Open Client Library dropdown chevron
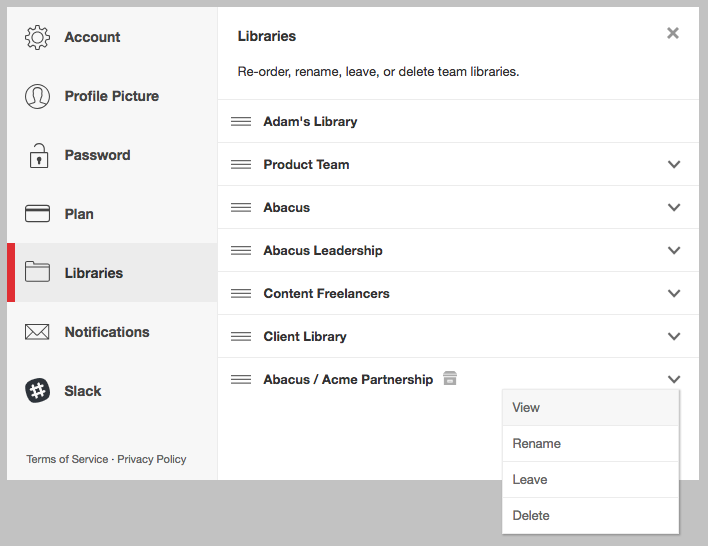Viewport: 708px width, 546px height. (674, 336)
